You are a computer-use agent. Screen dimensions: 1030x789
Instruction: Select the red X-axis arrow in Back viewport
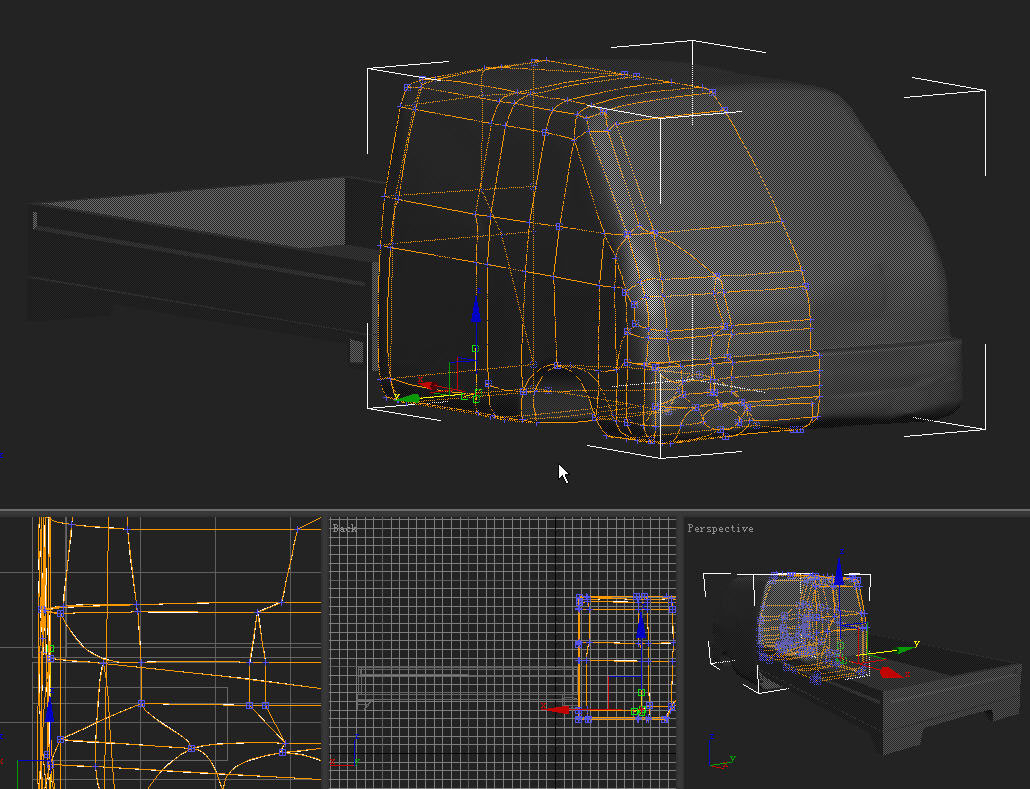[x=558, y=709]
